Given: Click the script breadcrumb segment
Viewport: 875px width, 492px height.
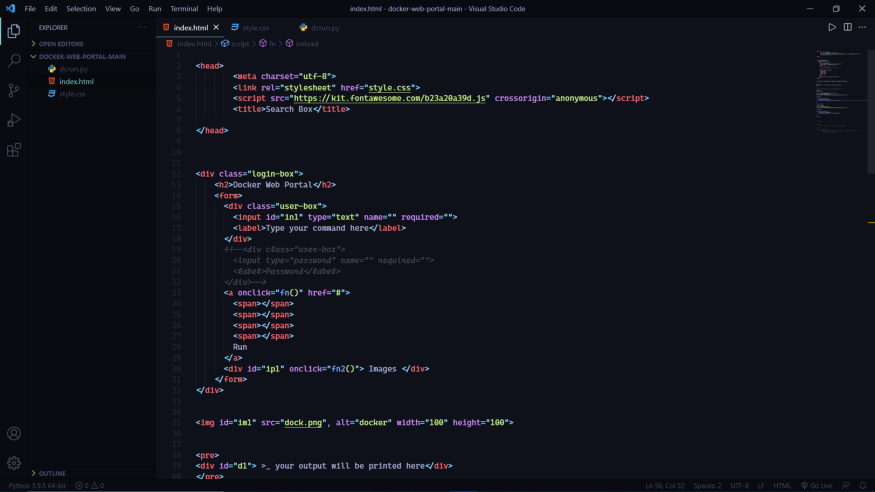Looking at the screenshot, I should tap(240, 44).
